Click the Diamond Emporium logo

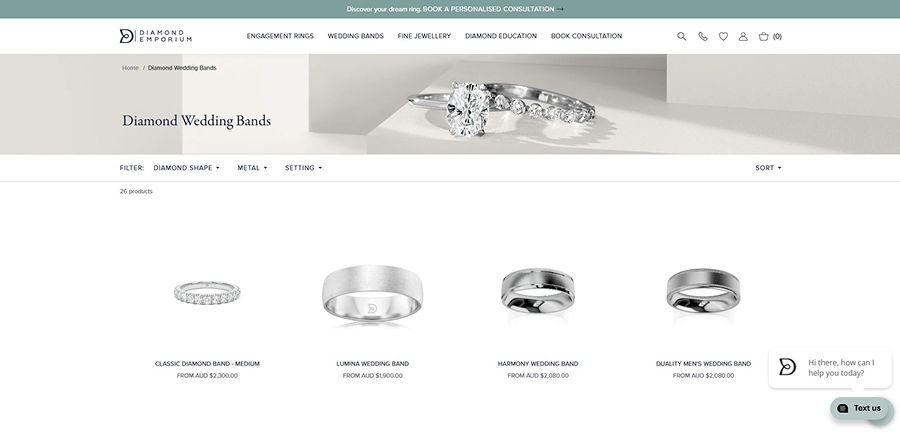coord(156,36)
